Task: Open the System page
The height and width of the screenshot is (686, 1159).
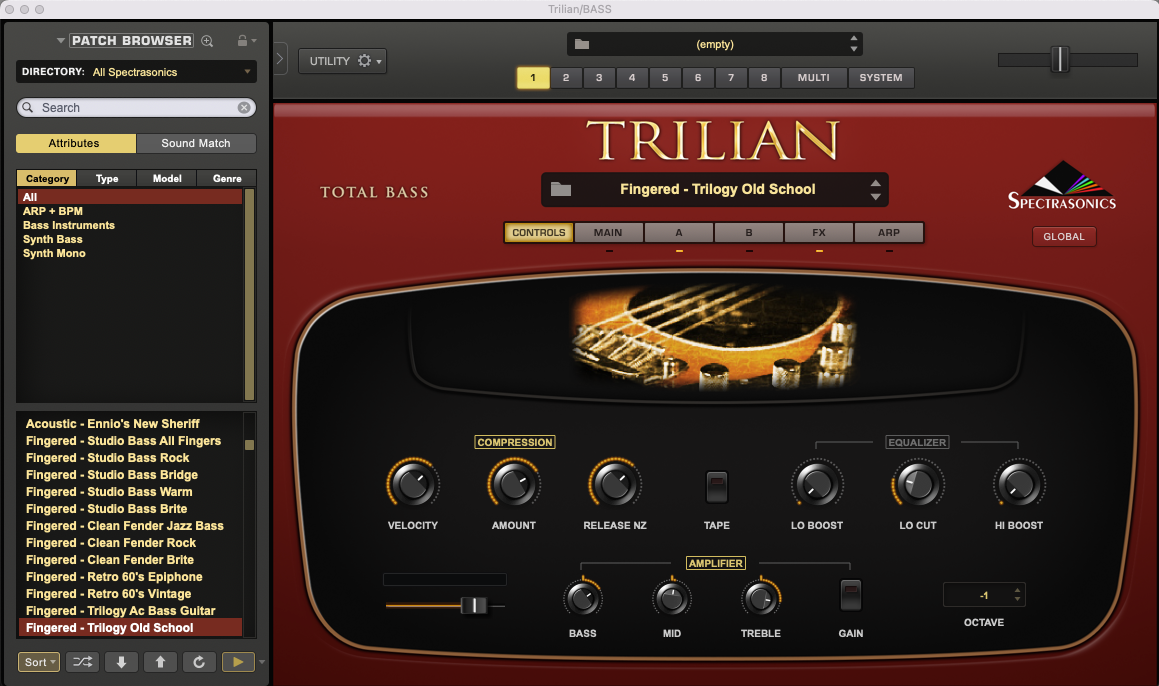Action: [x=881, y=78]
